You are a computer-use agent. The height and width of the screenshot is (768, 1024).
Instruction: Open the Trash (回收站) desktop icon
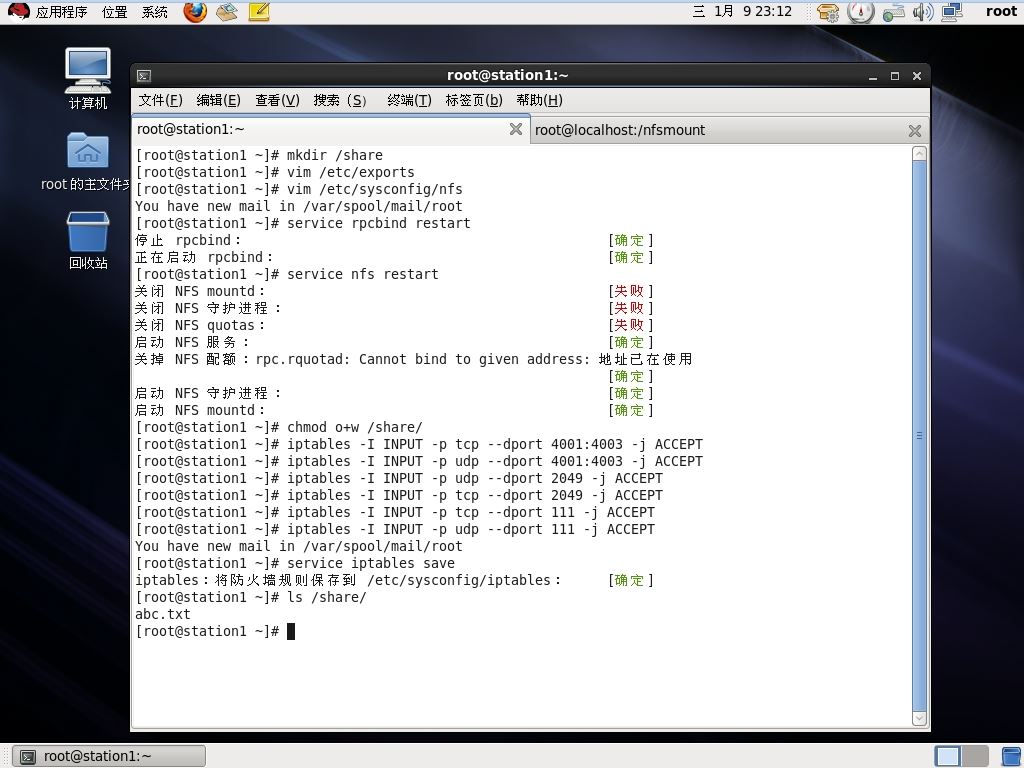[88, 240]
